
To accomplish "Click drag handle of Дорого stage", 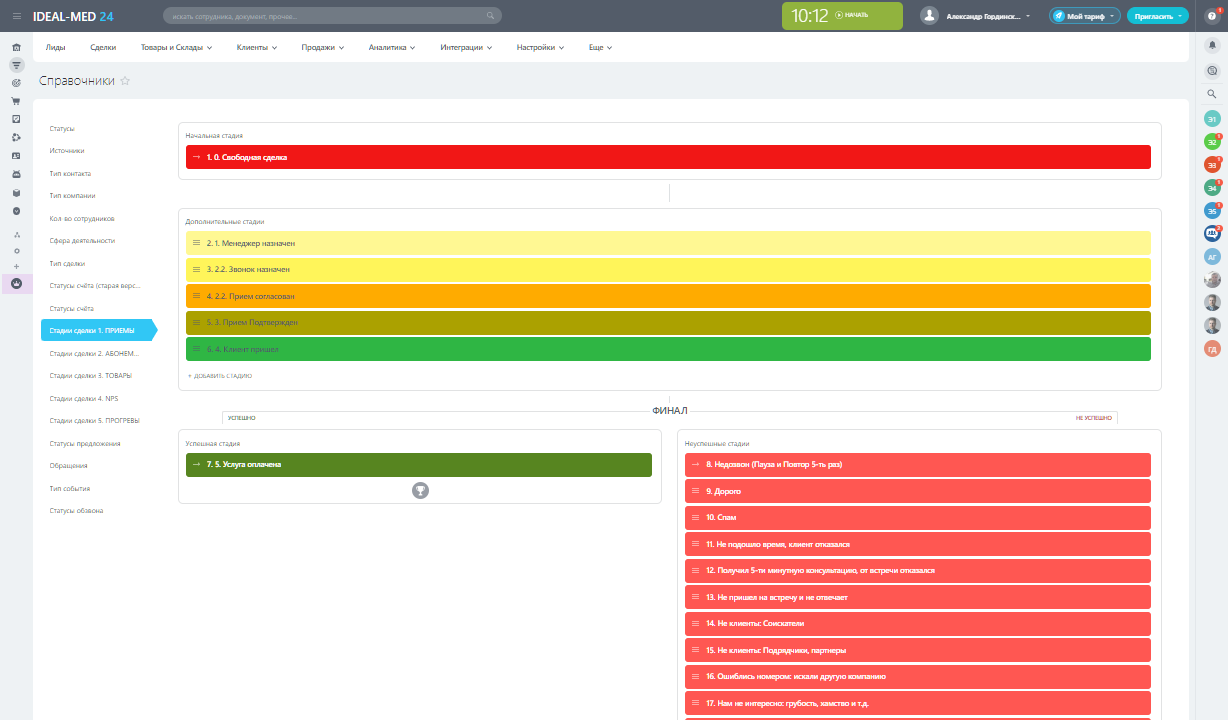I will [697, 491].
